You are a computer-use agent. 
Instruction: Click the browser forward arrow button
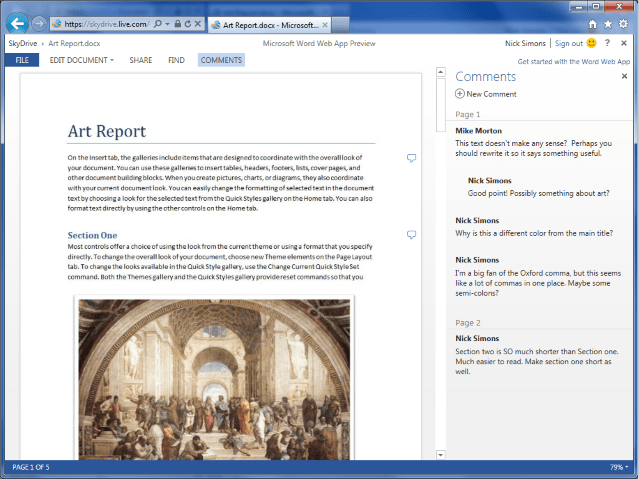coord(39,24)
